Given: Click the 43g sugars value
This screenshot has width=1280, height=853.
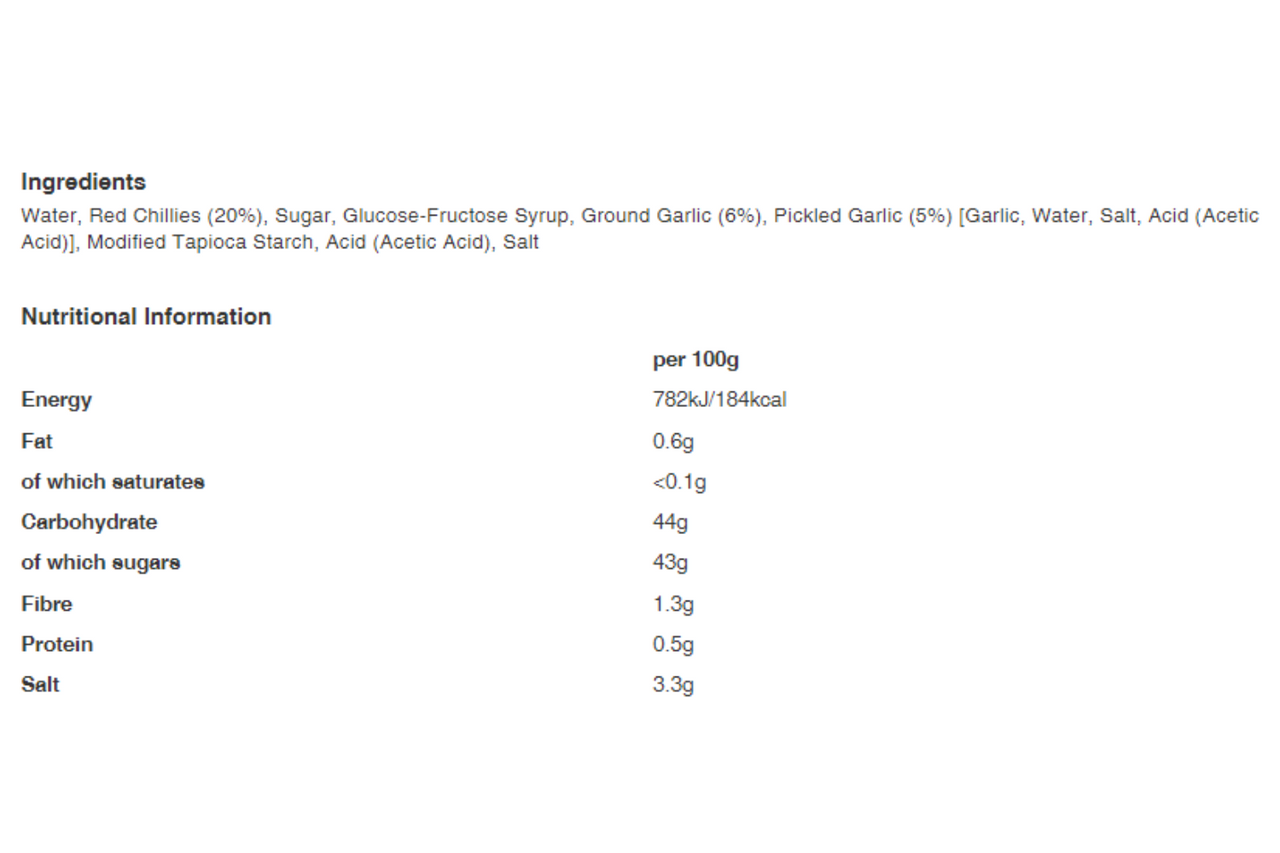Looking at the screenshot, I should [670, 563].
